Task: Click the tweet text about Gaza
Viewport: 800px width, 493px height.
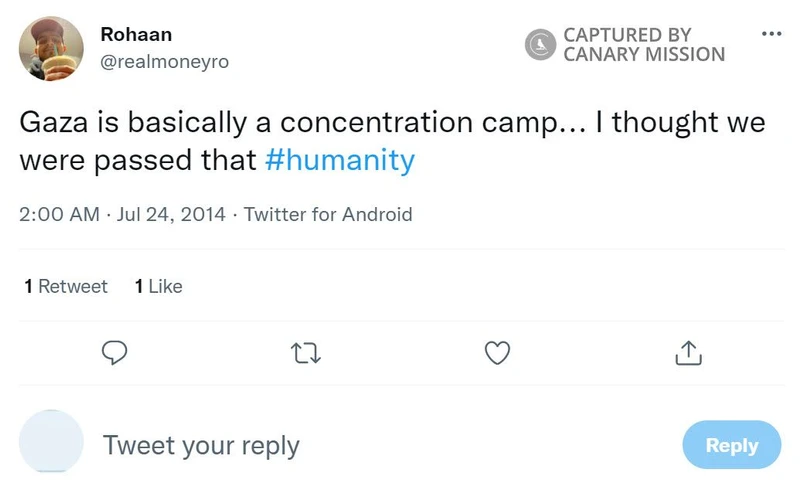Action: coord(392,141)
